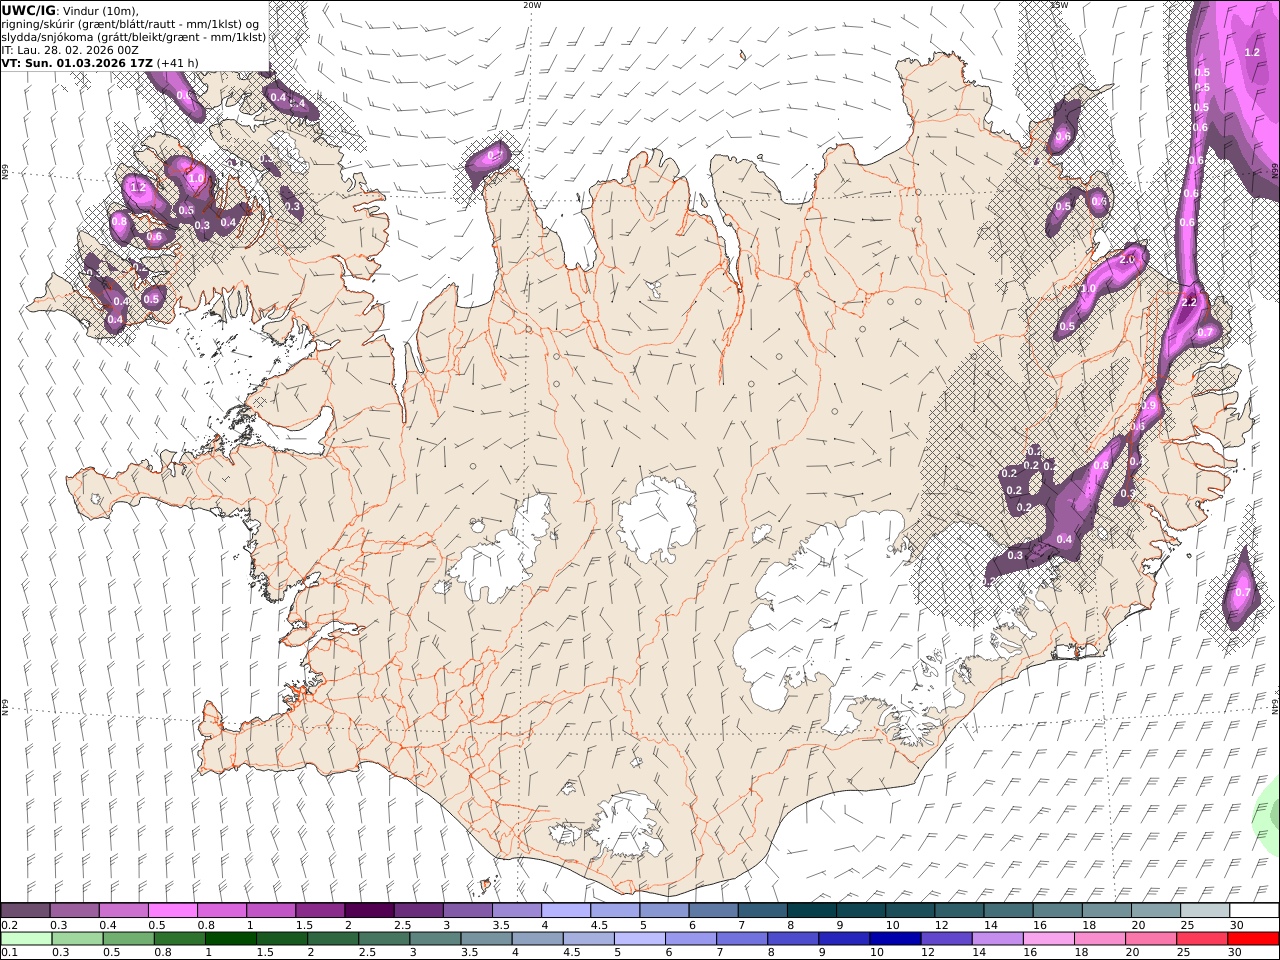Viewport: 1280px width, 960px height.
Task: Pick the light lavender 4 swatch in snow scale
Action: point(566,911)
